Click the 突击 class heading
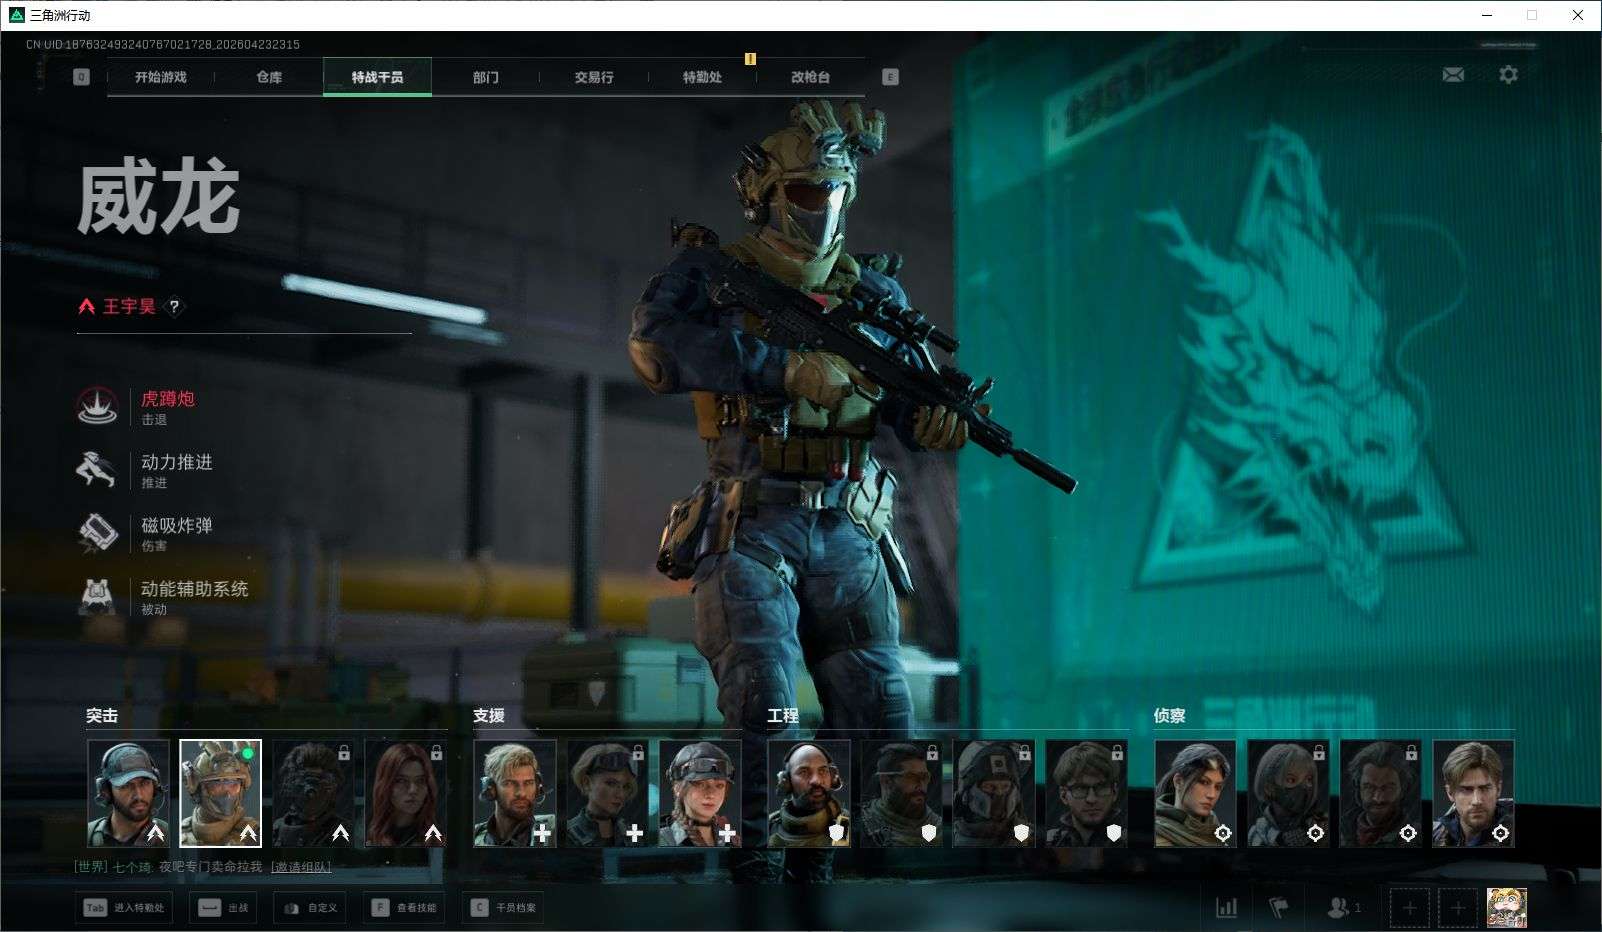Screen dimensions: 1602x932 coord(102,716)
